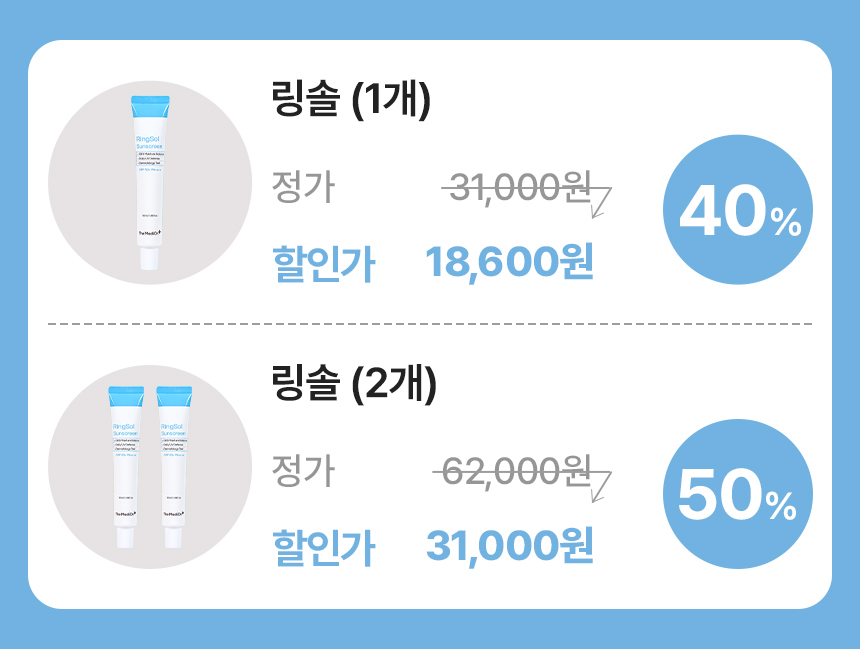Click the blue 31,000원 two-pack discounted price
The height and width of the screenshot is (649, 860).
(x=510, y=545)
